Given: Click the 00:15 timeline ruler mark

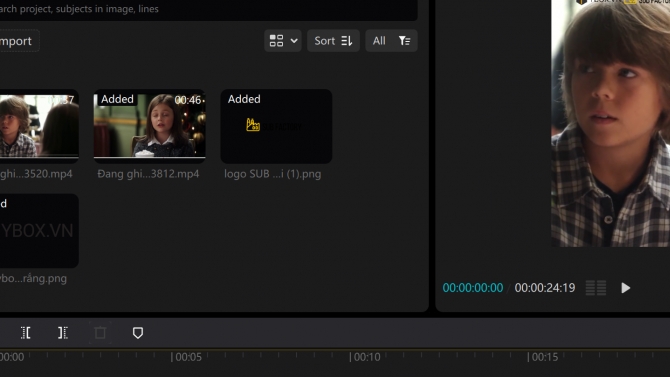Looking at the screenshot, I should tap(543, 357).
